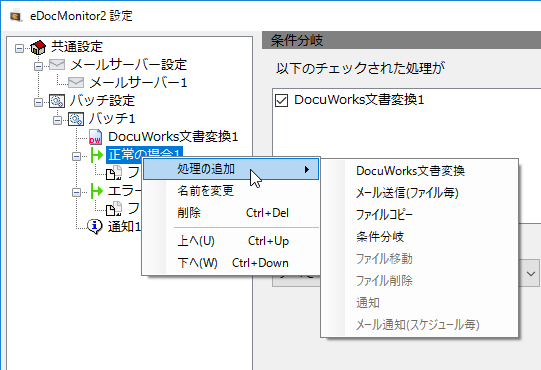Select the red house icon of 共通設定
541x370 pixels.
pyautogui.click(x=38, y=47)
